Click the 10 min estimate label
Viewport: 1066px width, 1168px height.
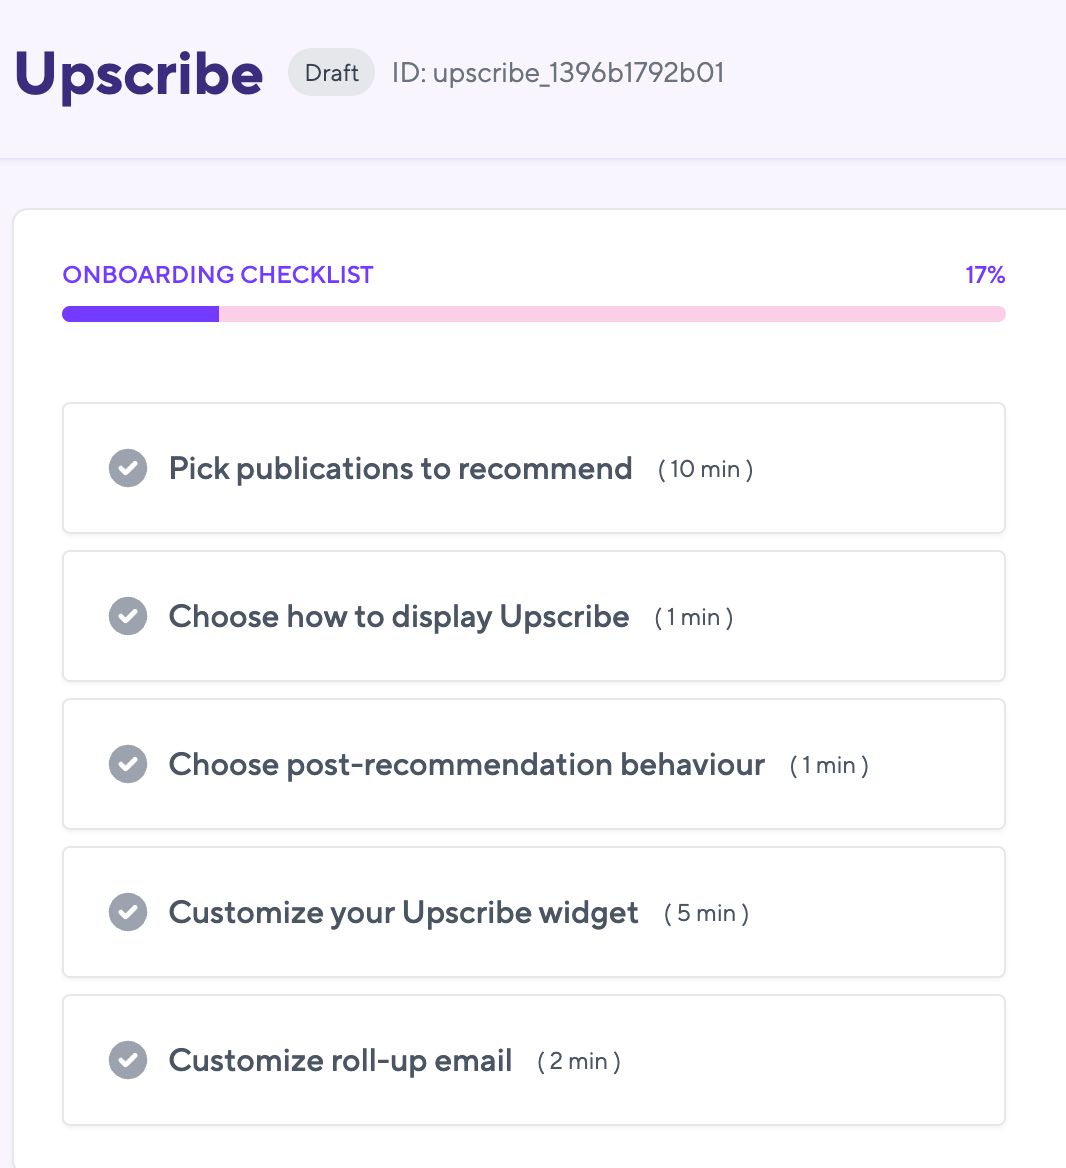[705, 469]
